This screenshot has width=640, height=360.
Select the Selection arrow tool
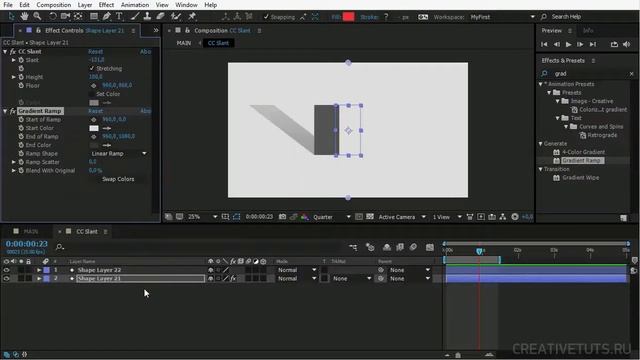(x=11, y=16)
